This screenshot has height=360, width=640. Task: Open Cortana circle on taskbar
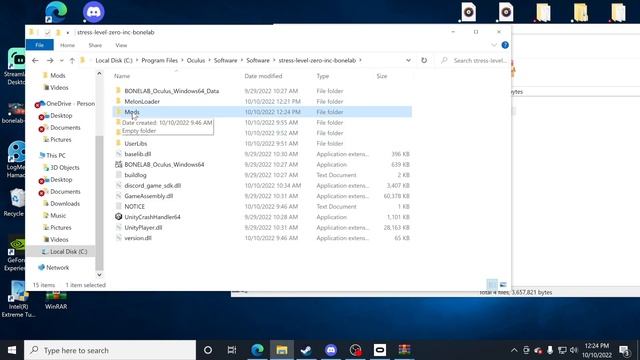click(x=208, y=350)
